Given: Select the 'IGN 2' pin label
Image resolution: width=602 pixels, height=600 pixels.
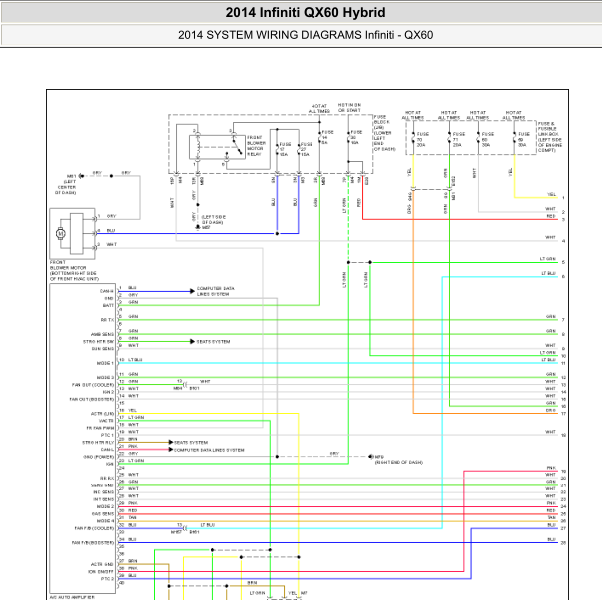Looking at the screenshot, I should coord(108,392).
